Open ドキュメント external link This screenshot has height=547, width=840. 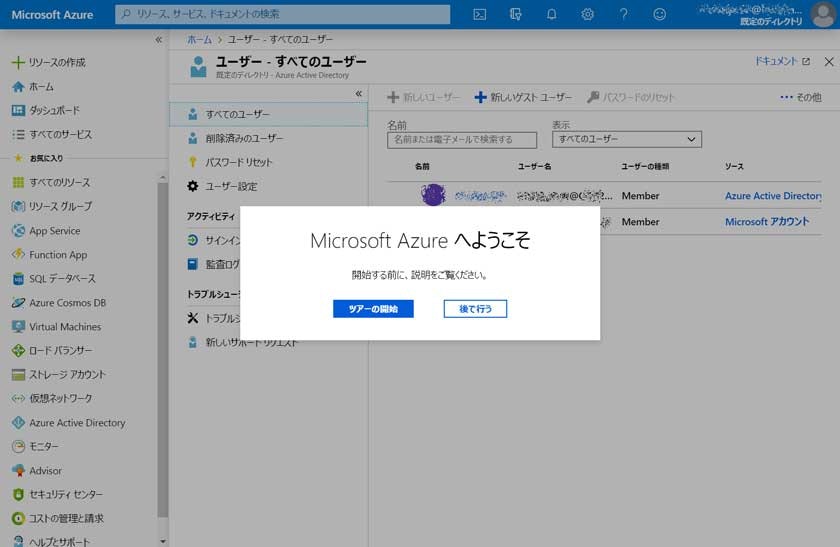coord(782,61)
